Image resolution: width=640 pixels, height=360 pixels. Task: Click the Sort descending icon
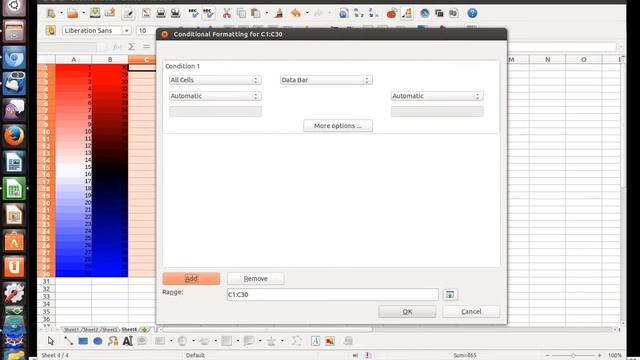coord(373,13)
